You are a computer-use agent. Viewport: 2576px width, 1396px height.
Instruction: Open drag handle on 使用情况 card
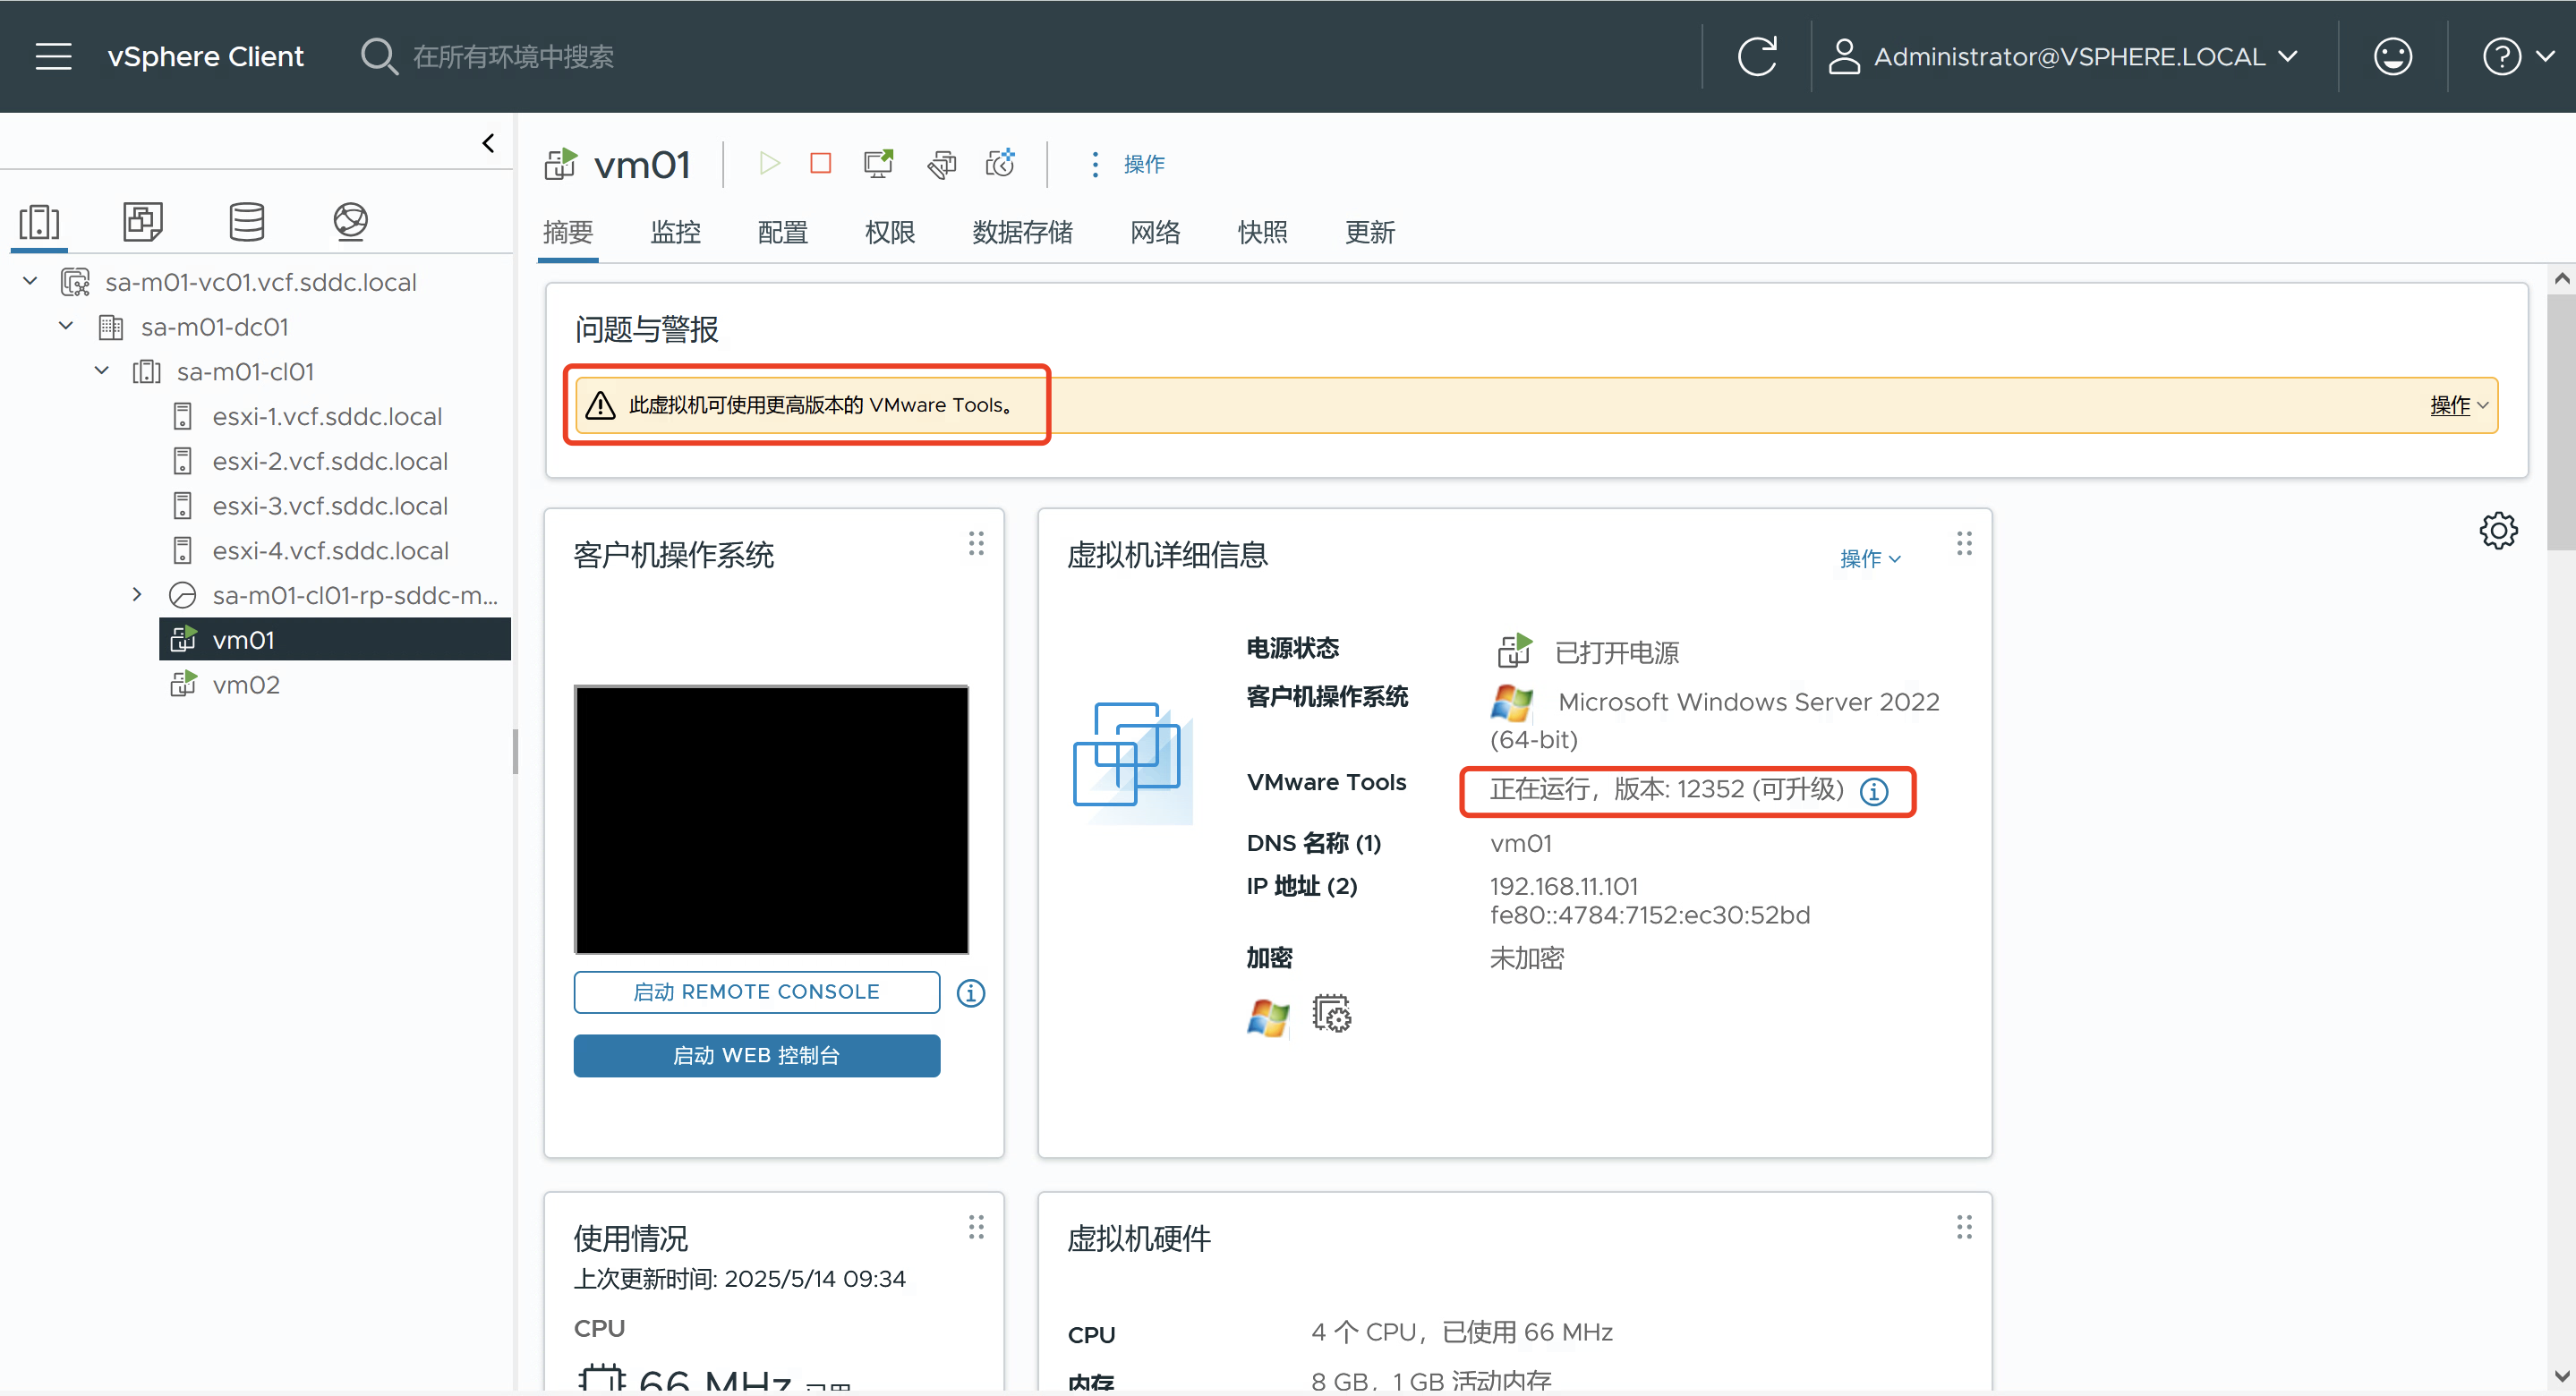(x=976, y=1227)
